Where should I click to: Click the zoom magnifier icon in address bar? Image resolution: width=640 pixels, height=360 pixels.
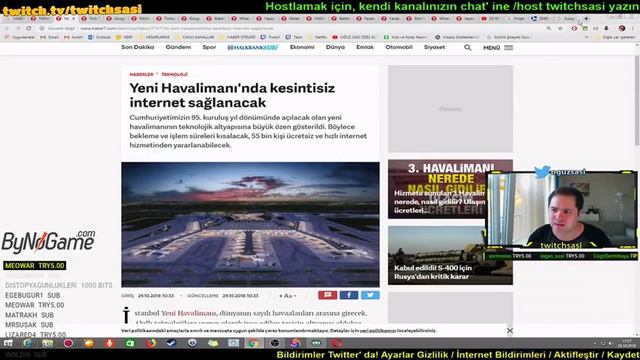tap(549, 29)
